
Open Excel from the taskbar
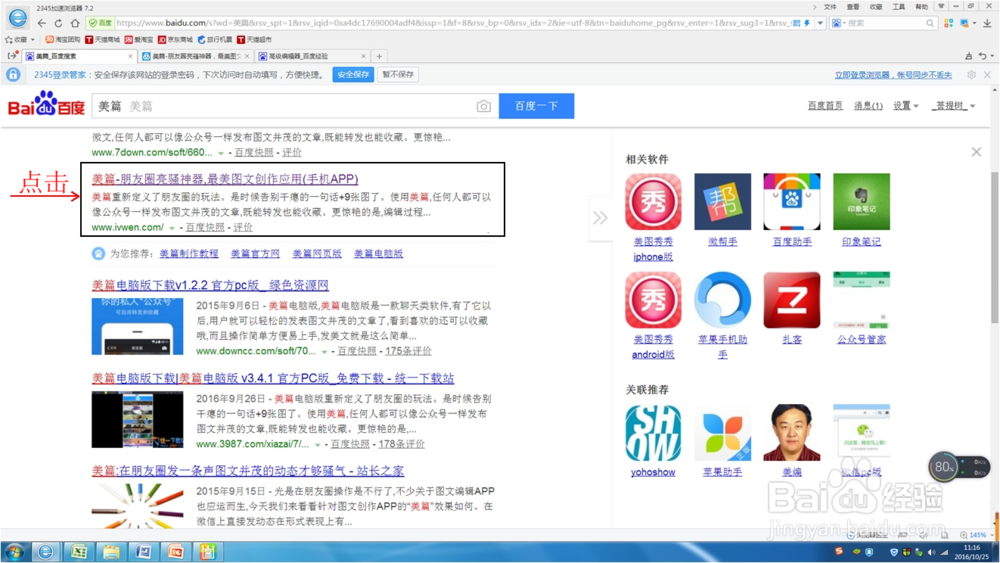[x=78, y=552]
